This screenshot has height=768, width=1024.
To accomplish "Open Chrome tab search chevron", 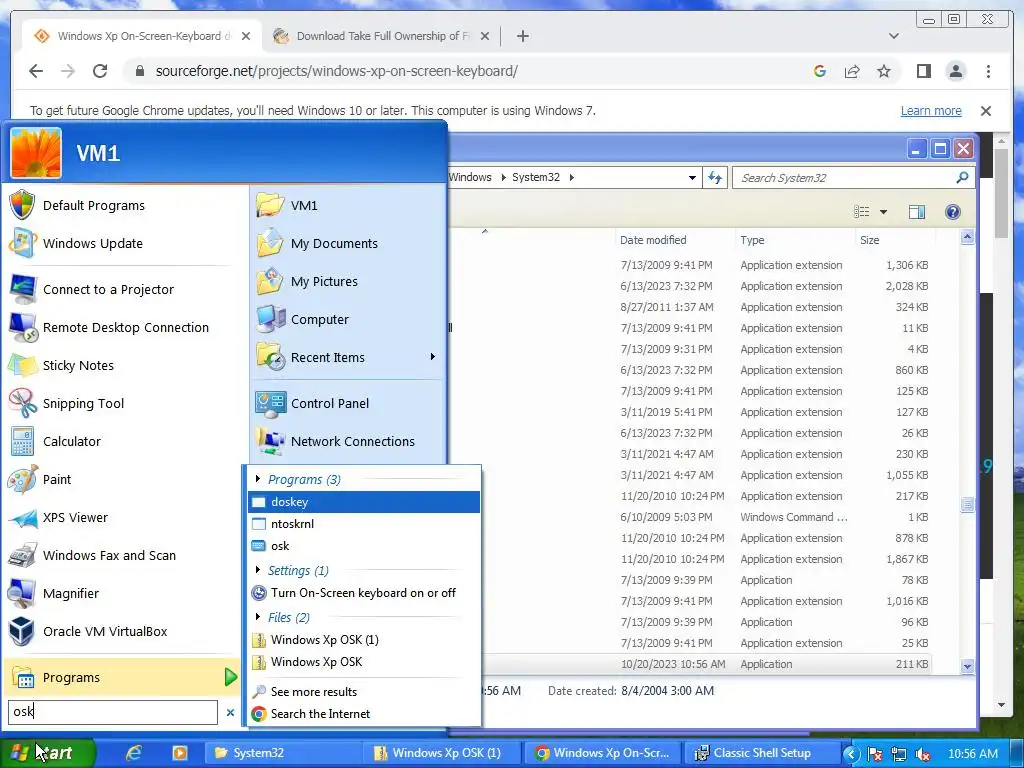I will click(894, 36).
